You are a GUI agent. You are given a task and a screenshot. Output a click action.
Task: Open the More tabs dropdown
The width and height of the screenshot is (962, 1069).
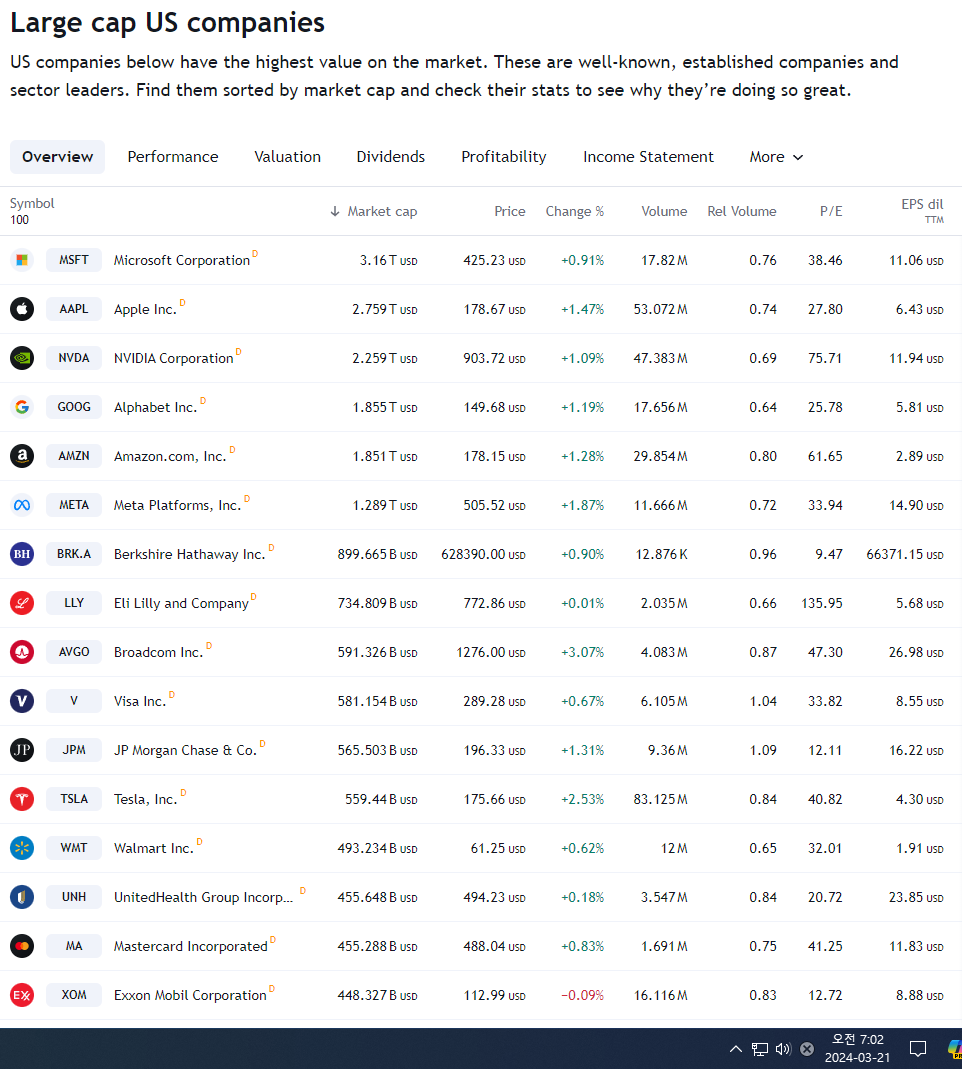tap(776, 157)
